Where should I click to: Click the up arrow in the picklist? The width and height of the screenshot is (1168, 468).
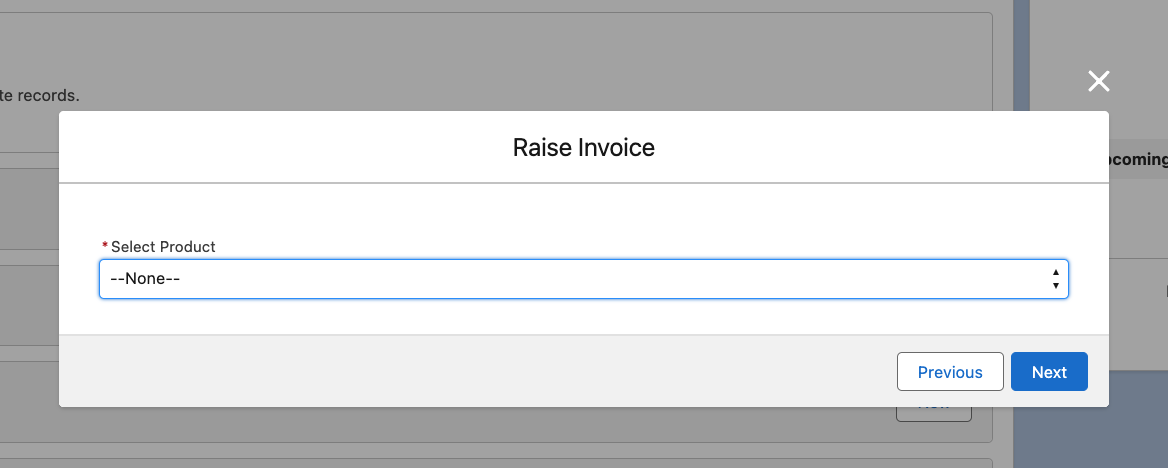tap(1056, 272)
